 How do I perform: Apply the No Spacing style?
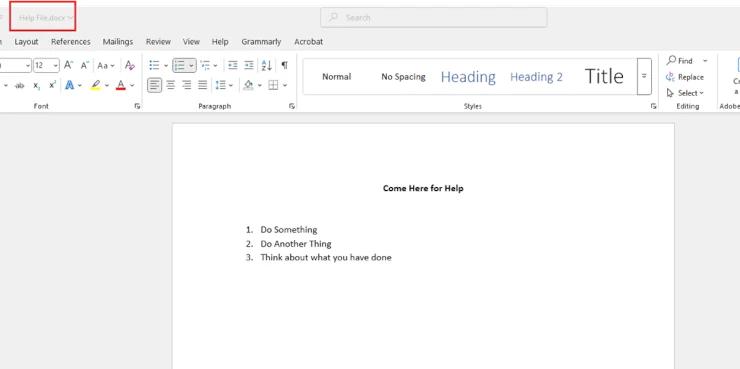coord(404,76)
